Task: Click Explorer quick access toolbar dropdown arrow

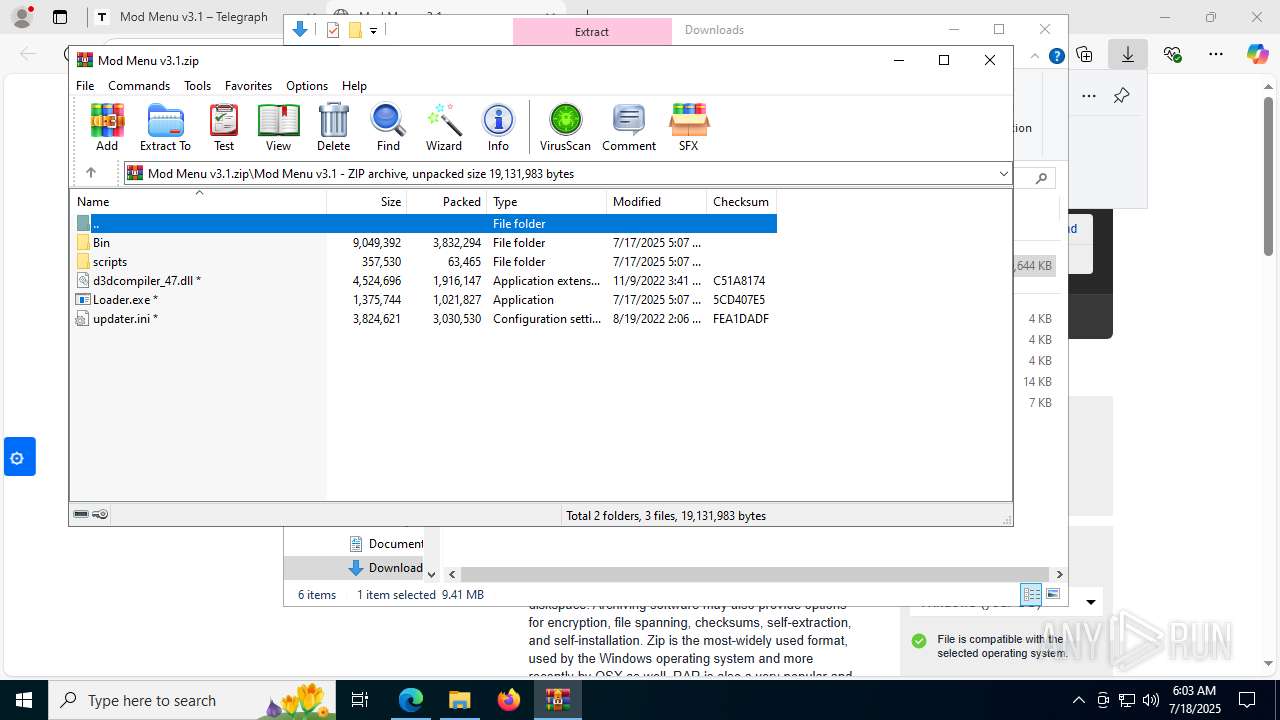Action: (373, 30)
